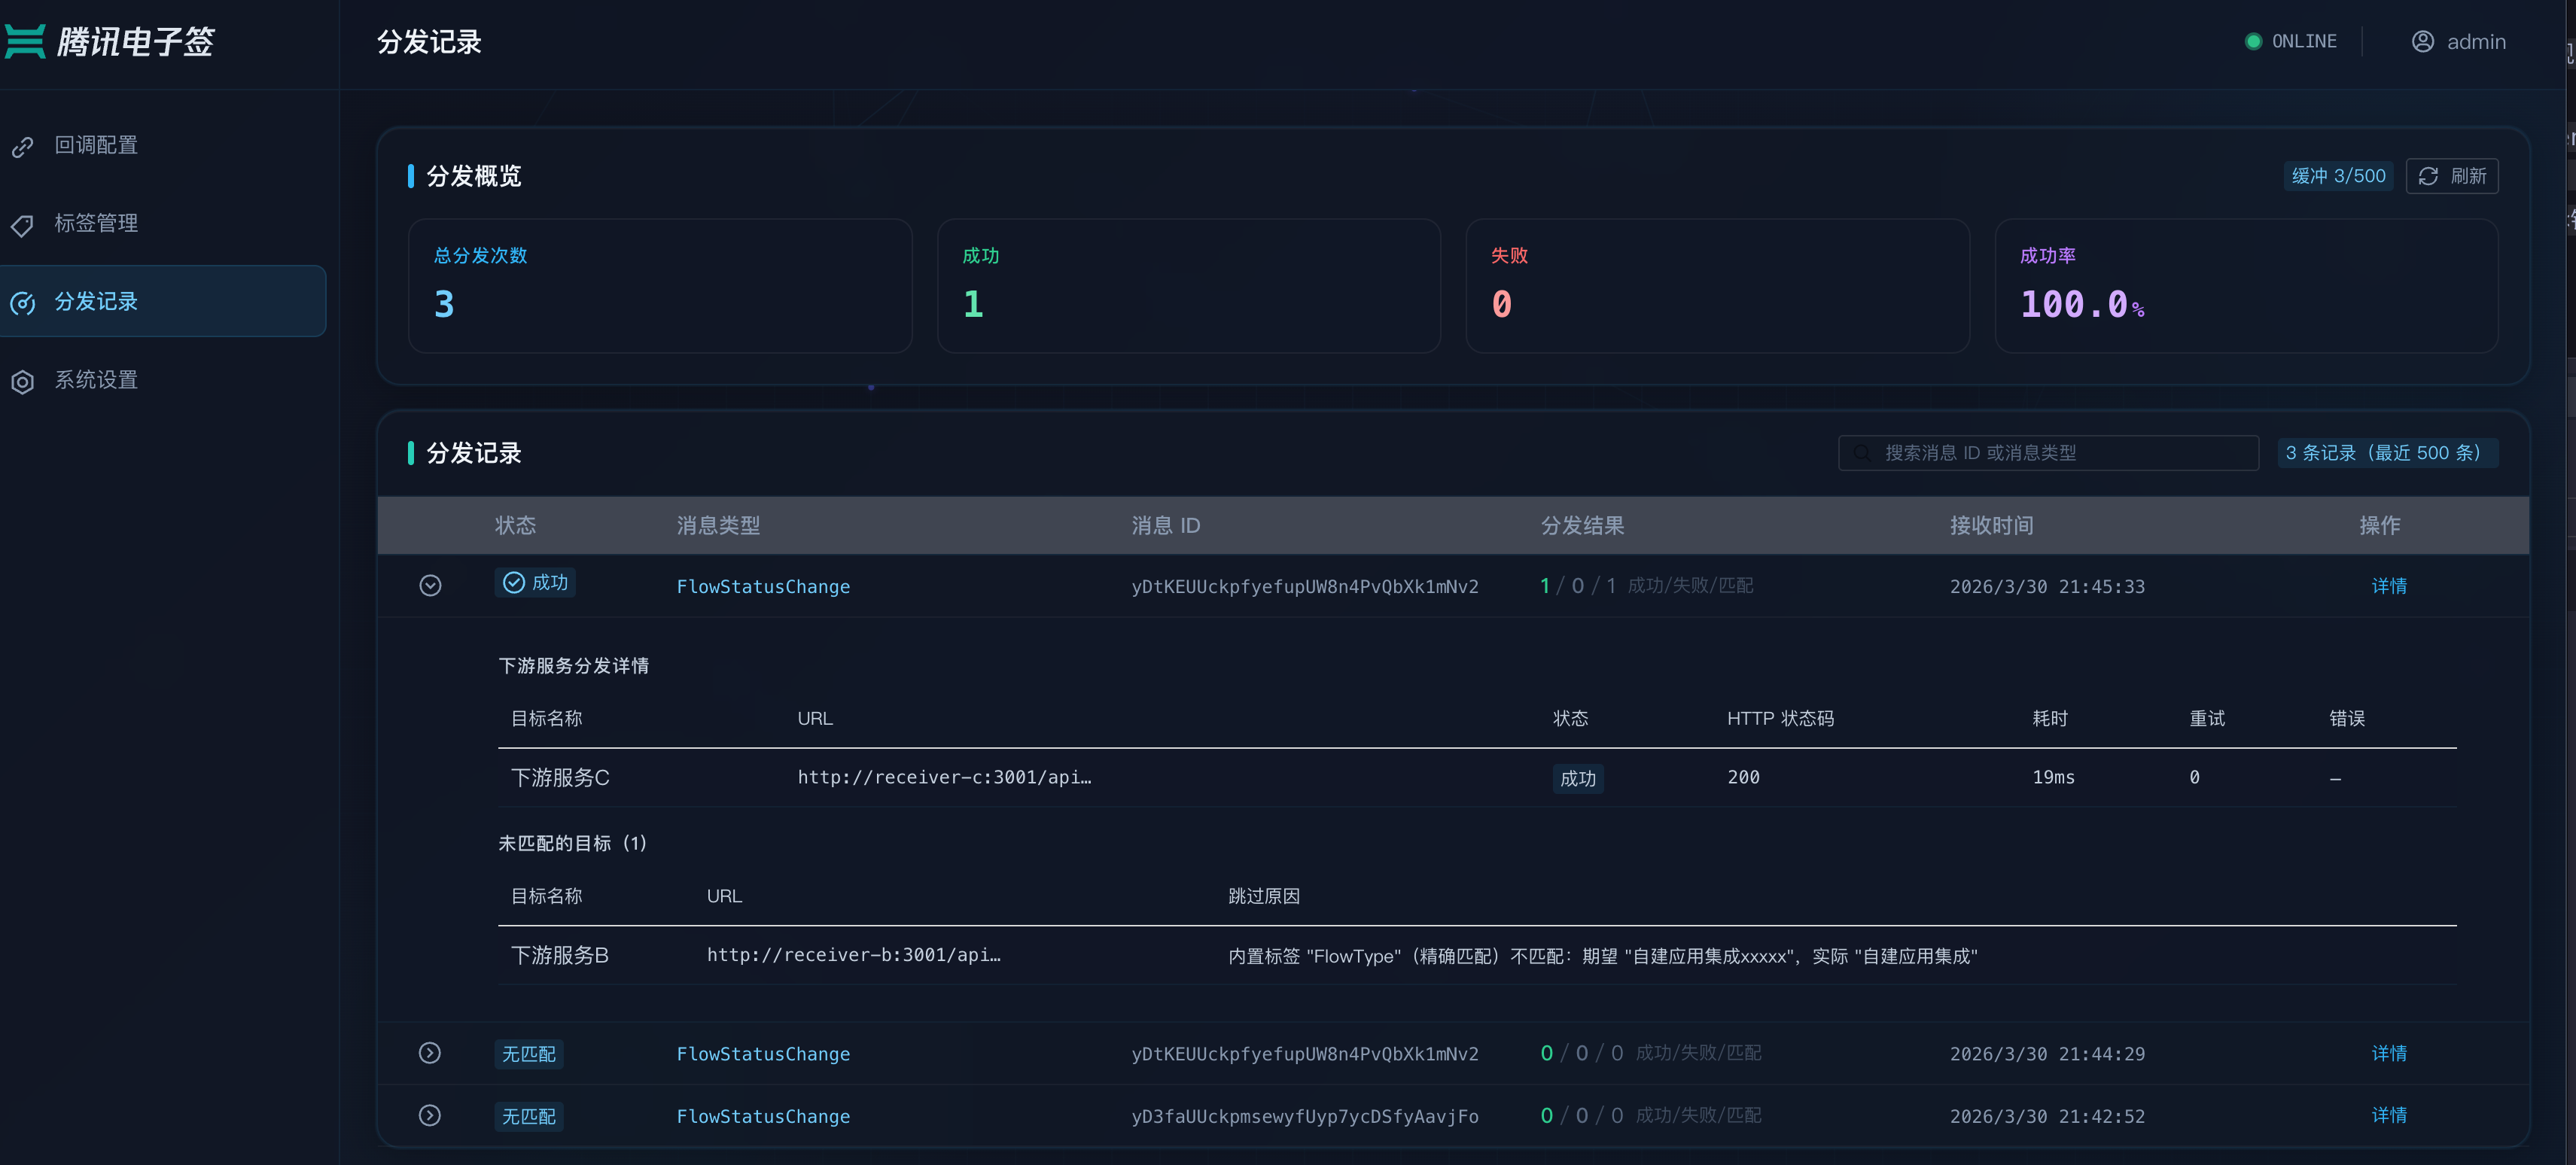Click the link icon beside 回调配置
The height and width of the screenshot is (1165, 2576).
[x=23, y=147]
